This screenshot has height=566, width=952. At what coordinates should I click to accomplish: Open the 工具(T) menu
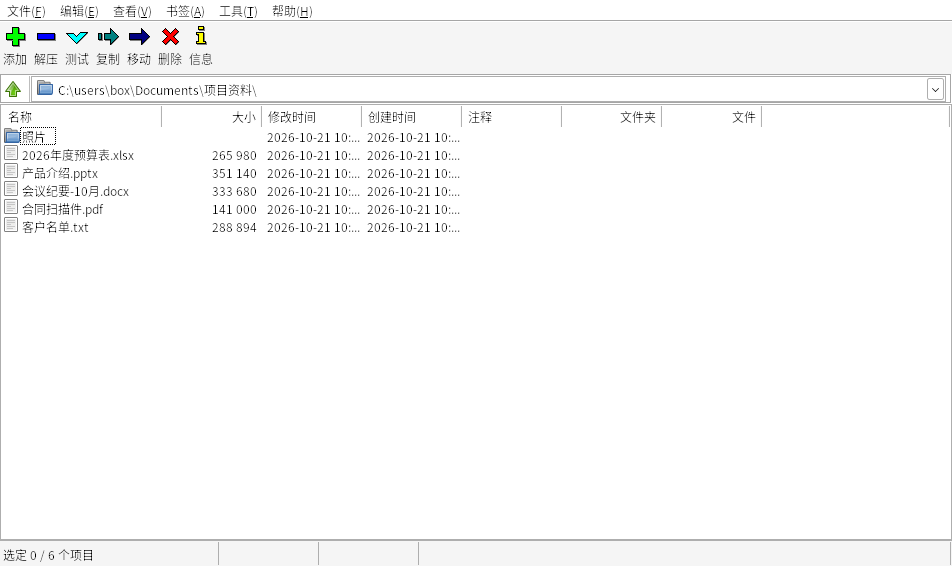coord(238,12)
